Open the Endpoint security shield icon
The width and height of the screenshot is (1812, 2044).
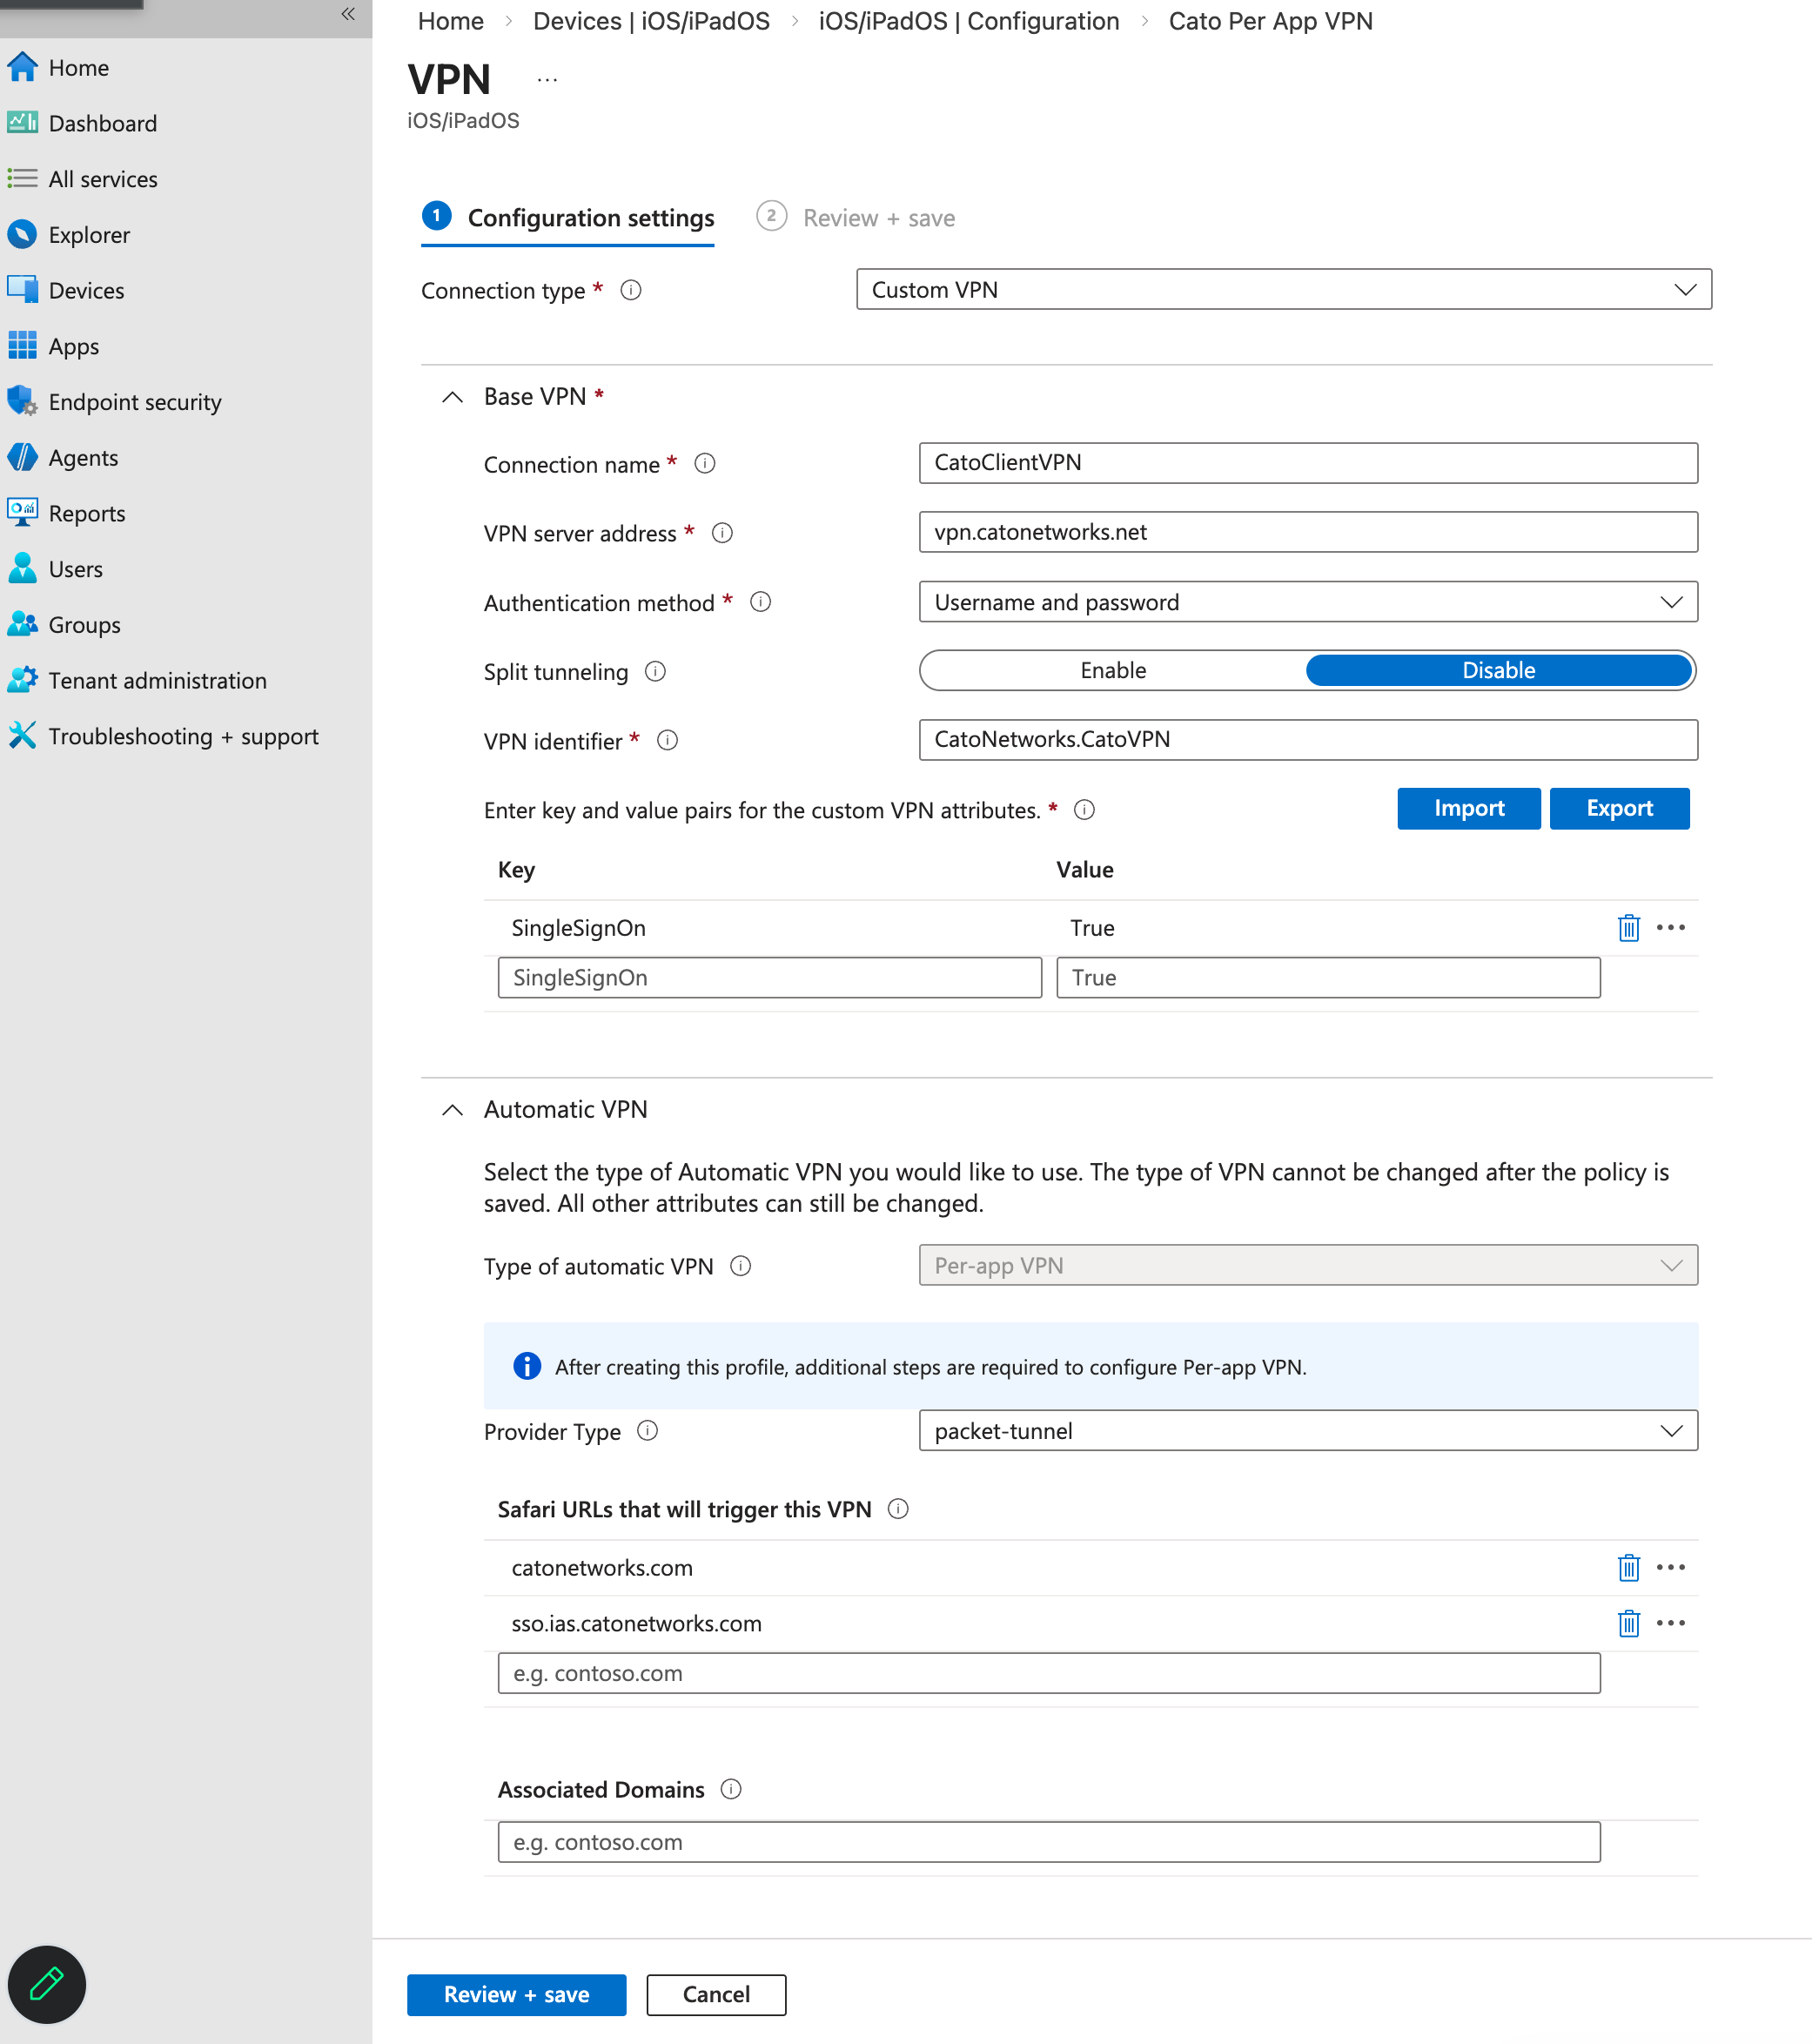coord(22,401)
